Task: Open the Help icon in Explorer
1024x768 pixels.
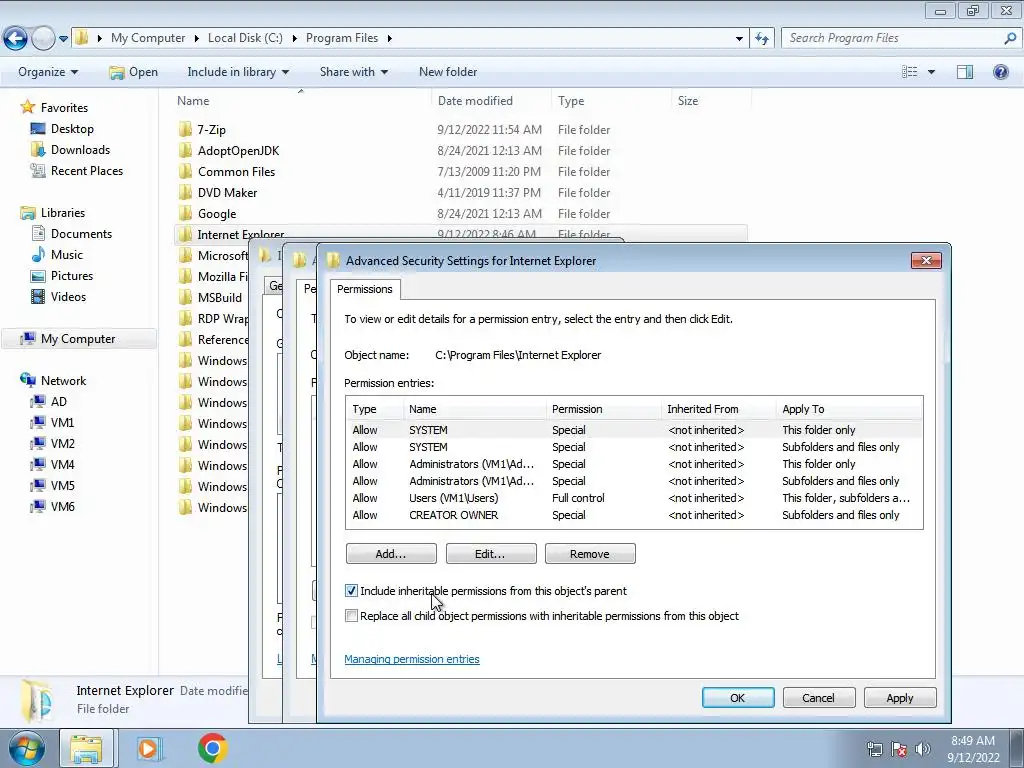Action: coord(1000,72)
